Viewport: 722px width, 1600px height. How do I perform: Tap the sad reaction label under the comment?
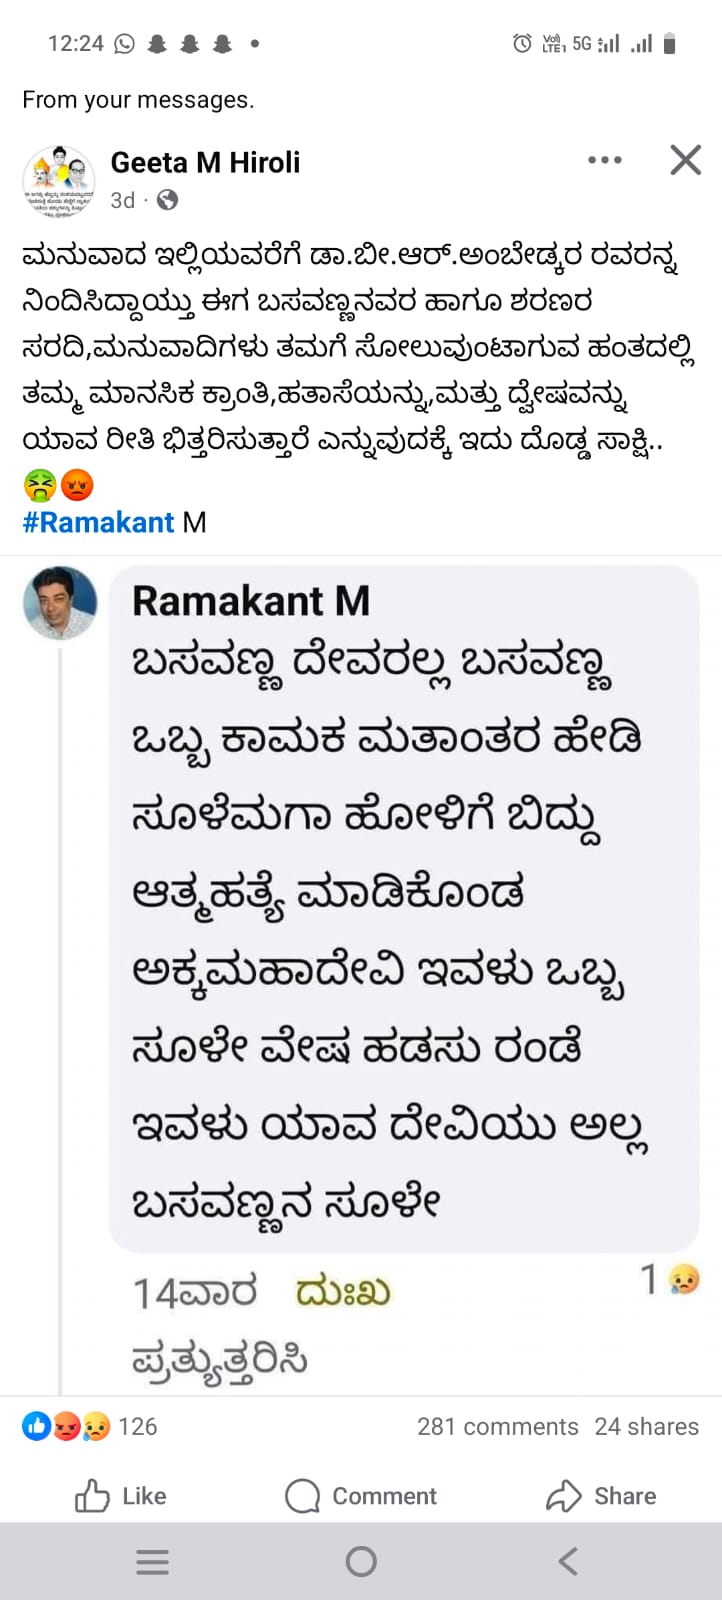click(342, 1291)
